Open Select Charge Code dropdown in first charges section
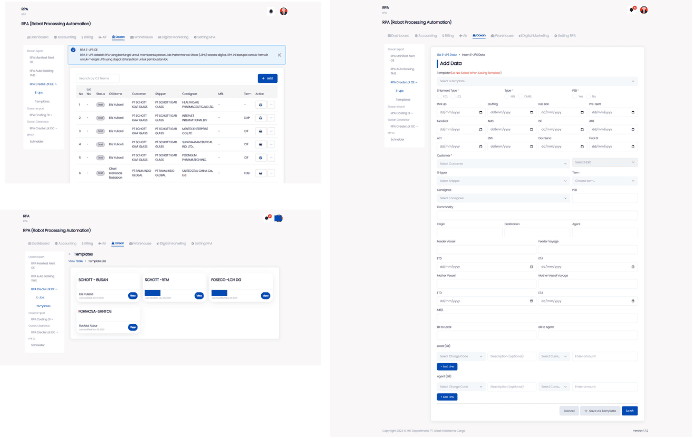 click(x=461, y=356)
